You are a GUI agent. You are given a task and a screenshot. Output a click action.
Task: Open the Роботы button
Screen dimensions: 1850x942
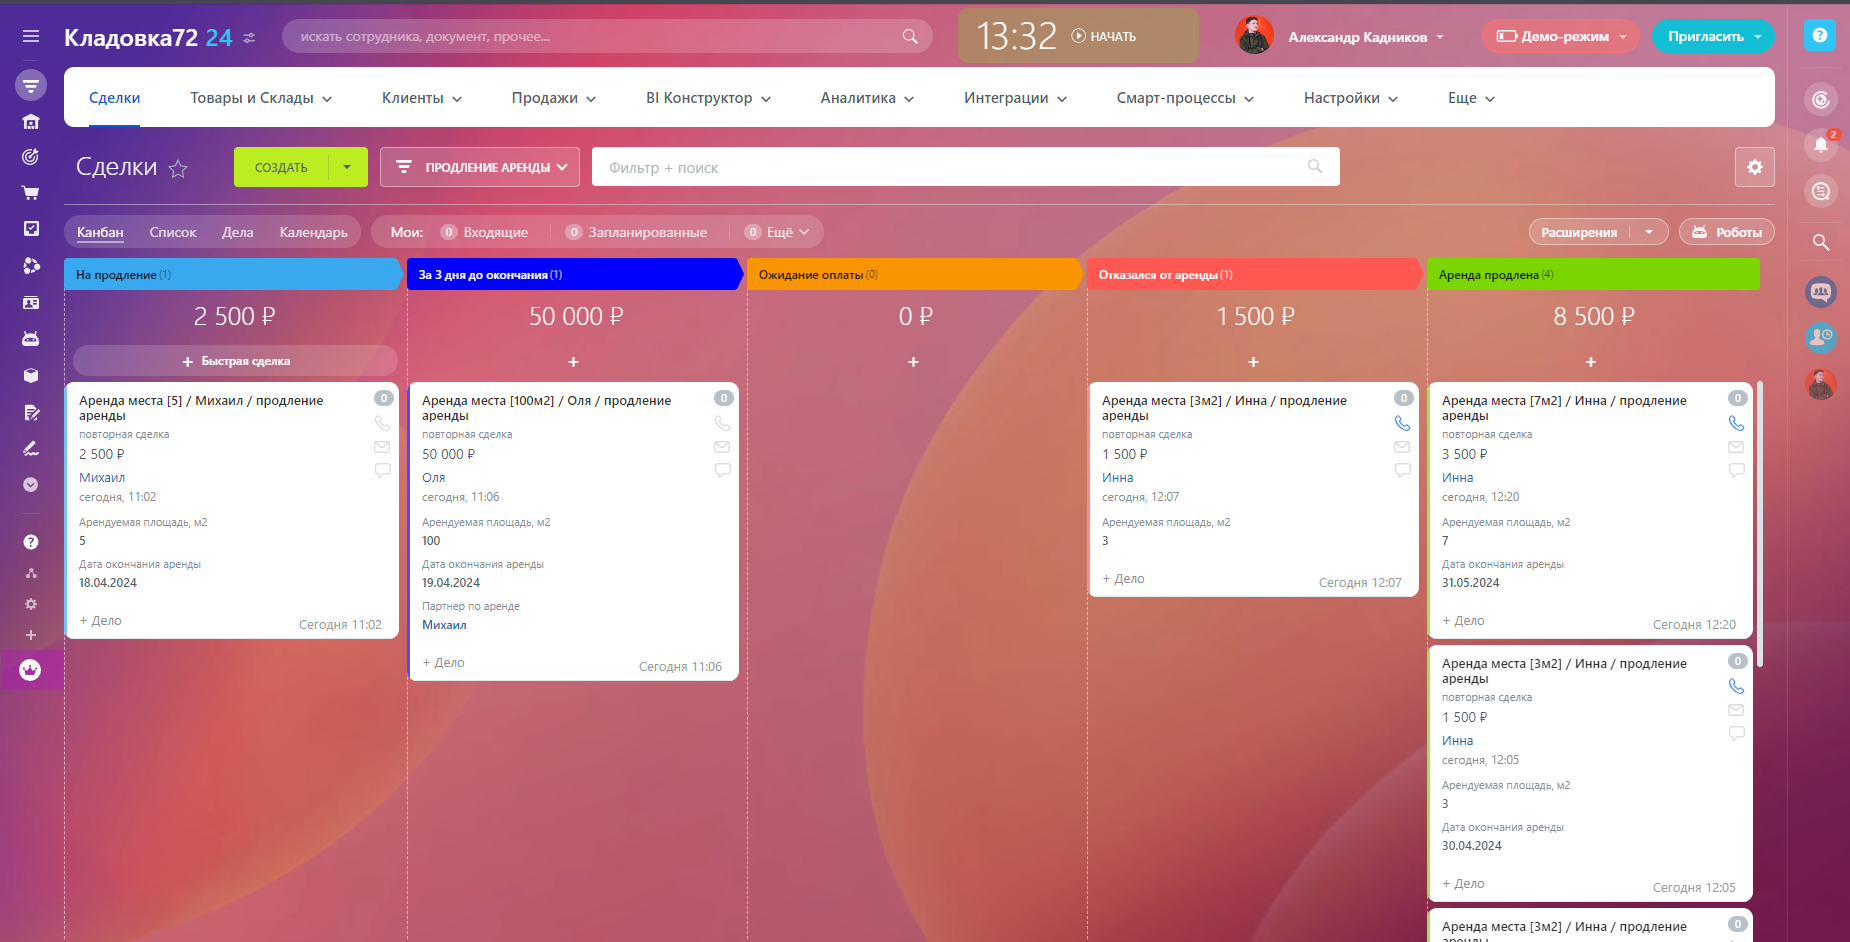pos(1727,232)
